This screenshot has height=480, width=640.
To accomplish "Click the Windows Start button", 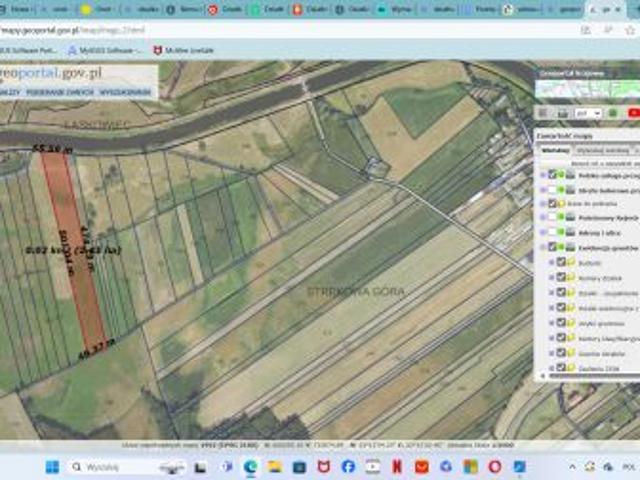I will [x=52, y=467].
